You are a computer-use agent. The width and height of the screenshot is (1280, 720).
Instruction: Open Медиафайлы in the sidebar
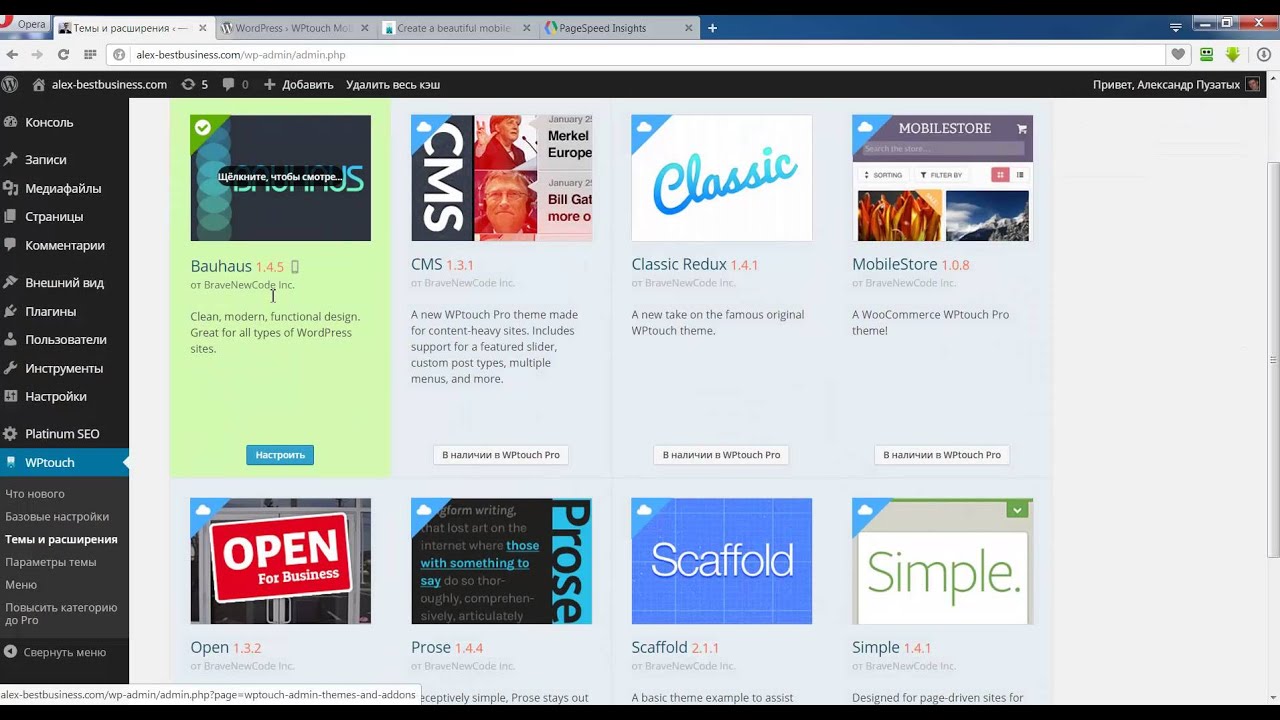click(x=64, y=188)
